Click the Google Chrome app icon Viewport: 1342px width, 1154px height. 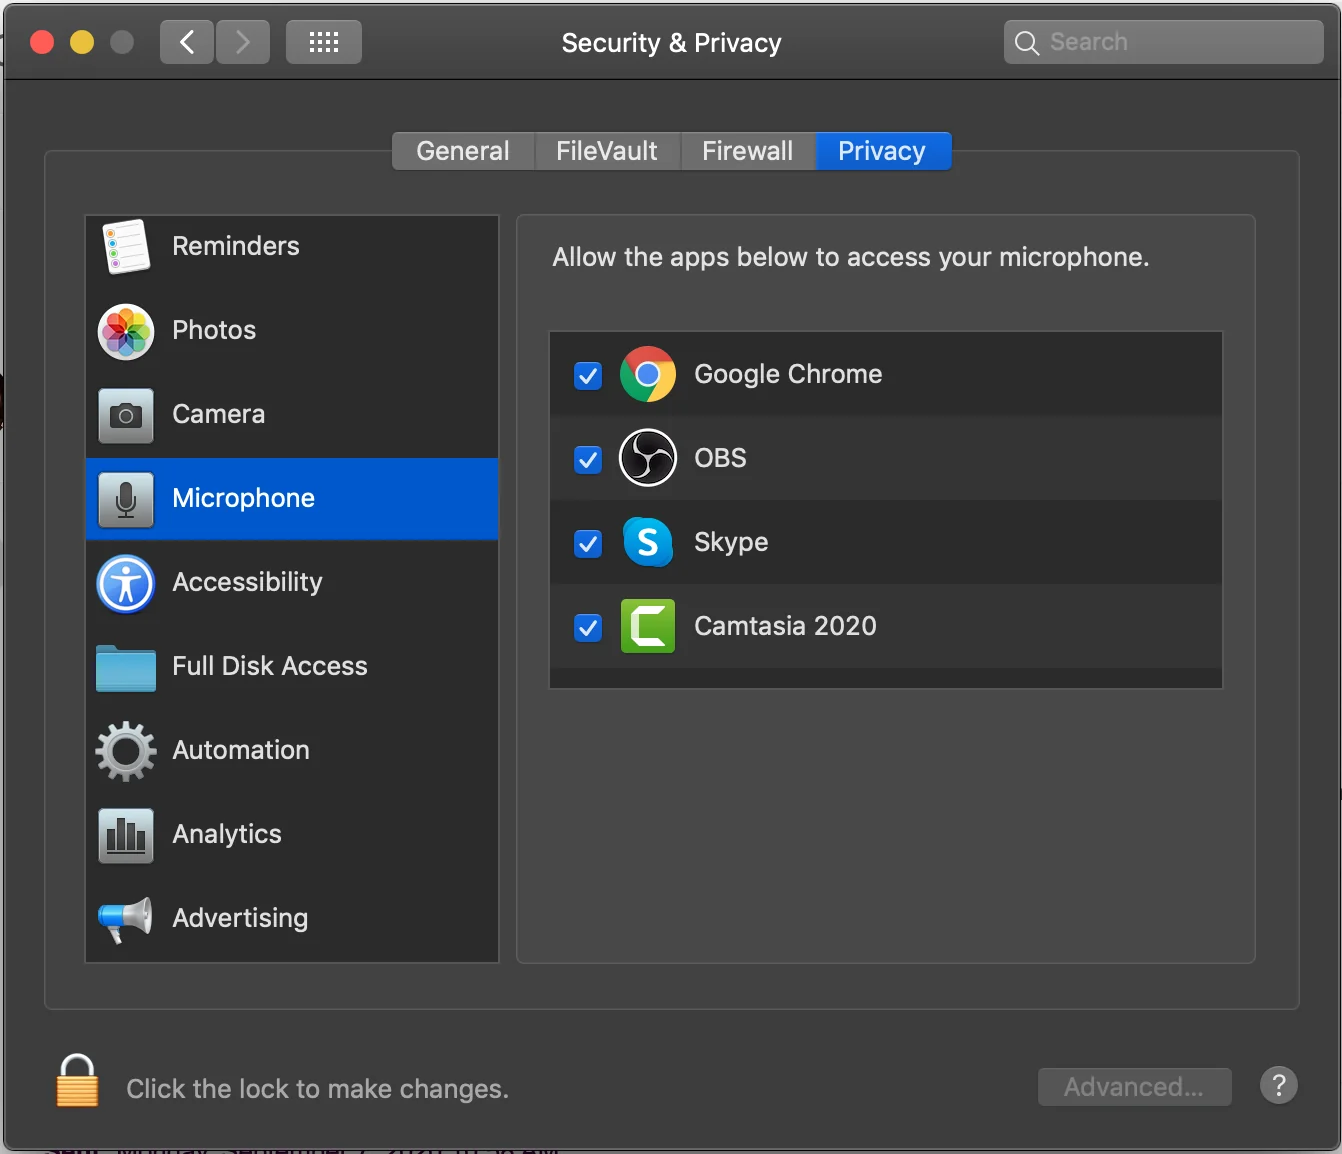pyautogui.click(x=648, y=374)
